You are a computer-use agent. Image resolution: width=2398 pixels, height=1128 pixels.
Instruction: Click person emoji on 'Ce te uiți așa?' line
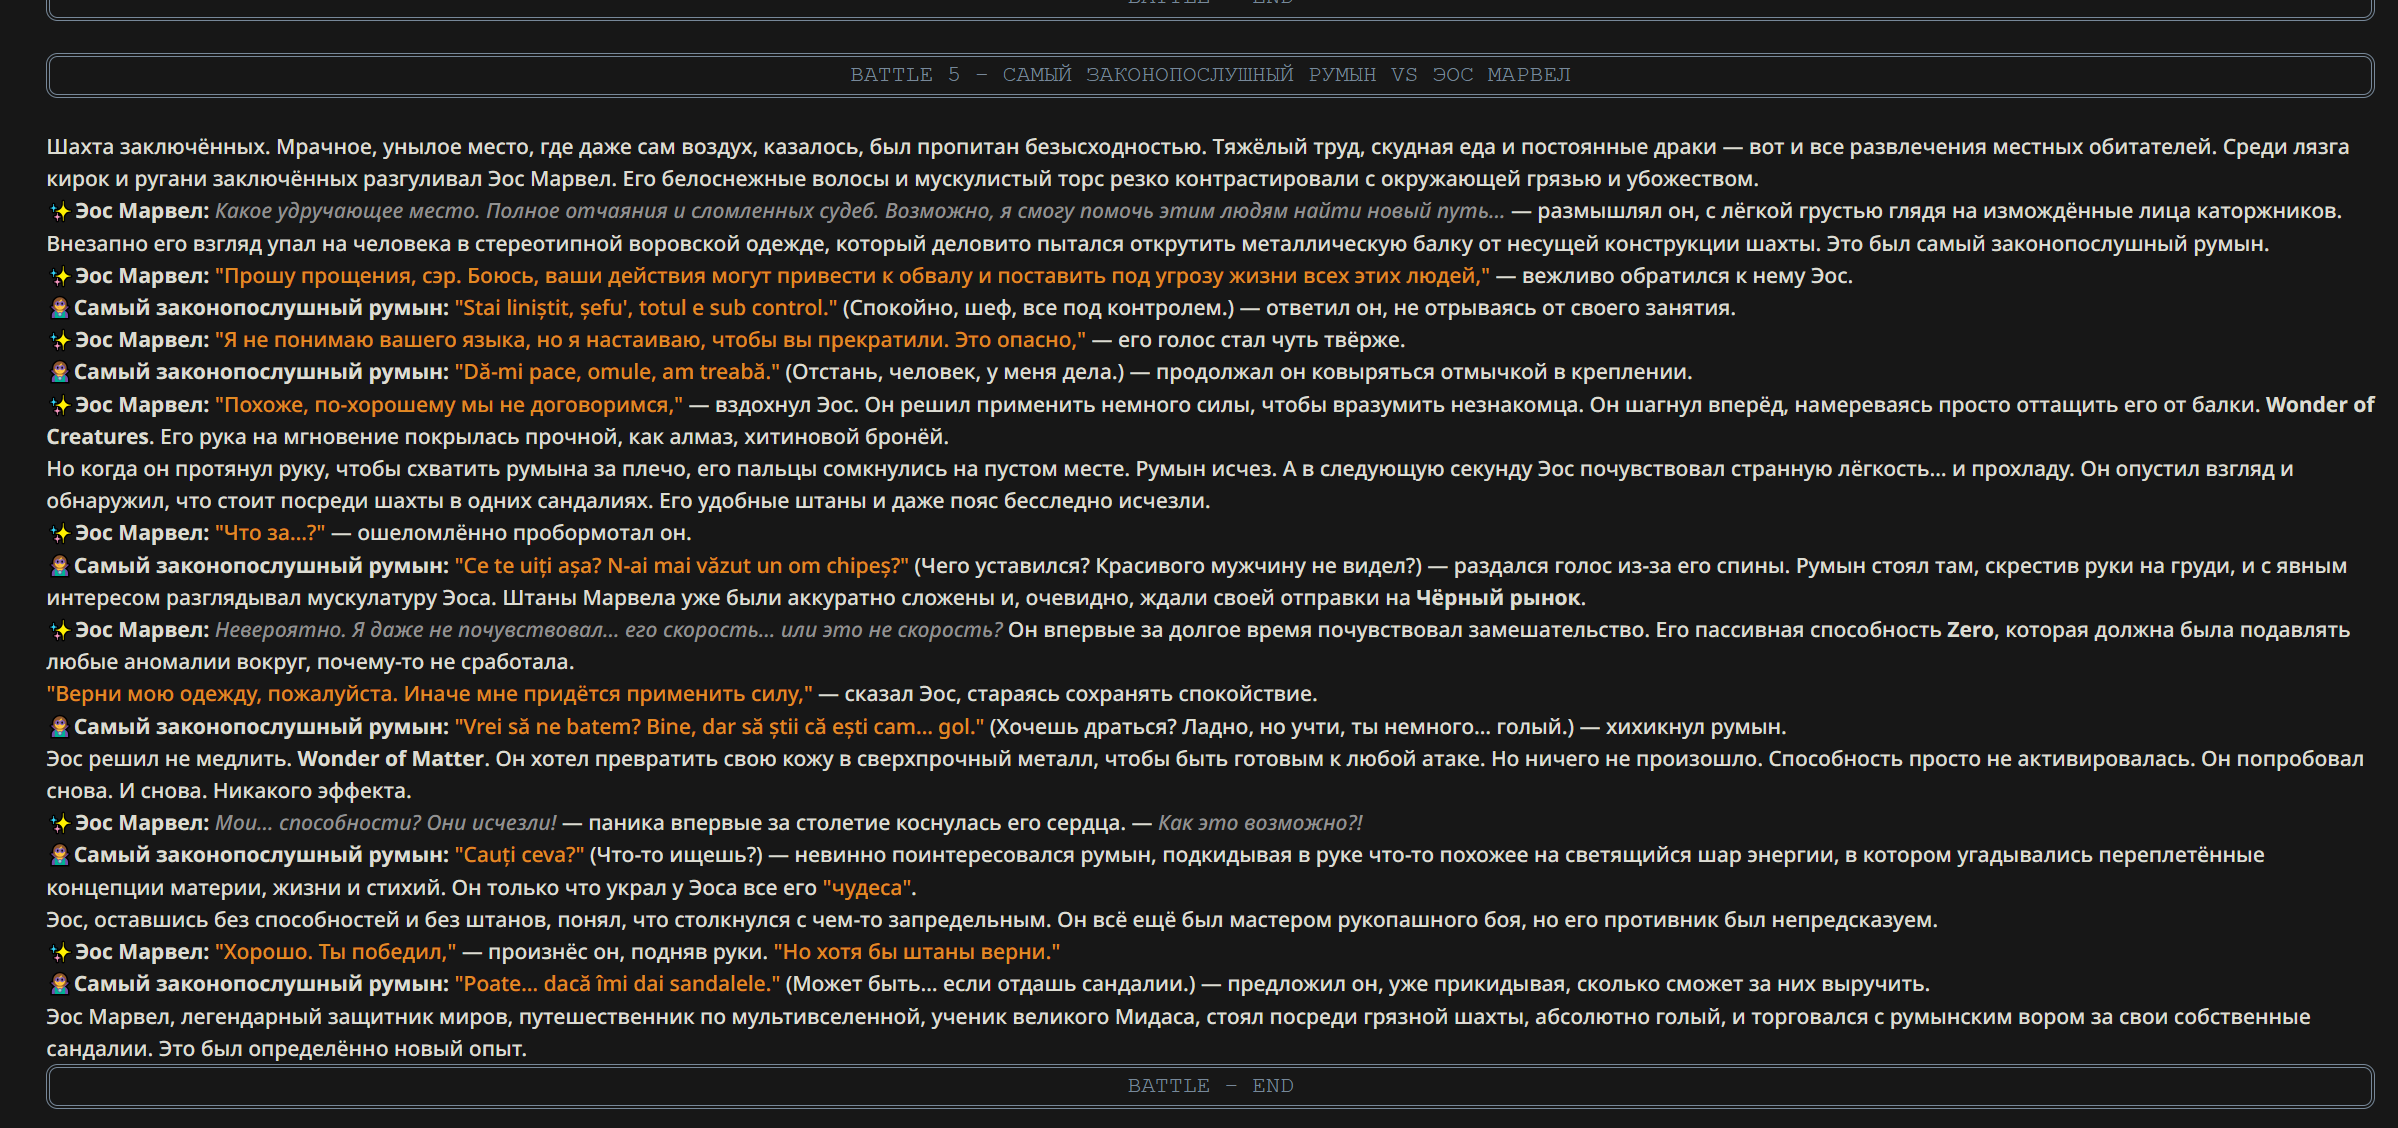tap(60, 566)
